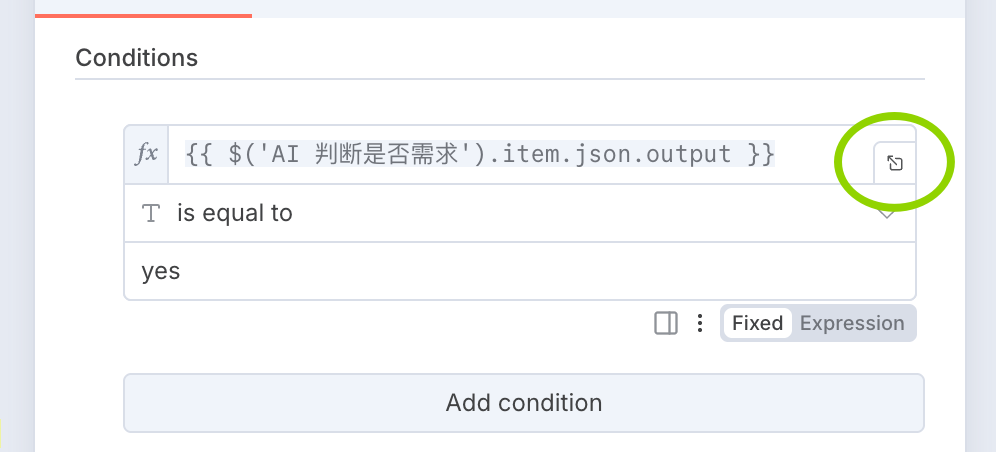Open the three-dot condition options menu
996x452 pixels.
pyautogui.click(x=700, y=323)
